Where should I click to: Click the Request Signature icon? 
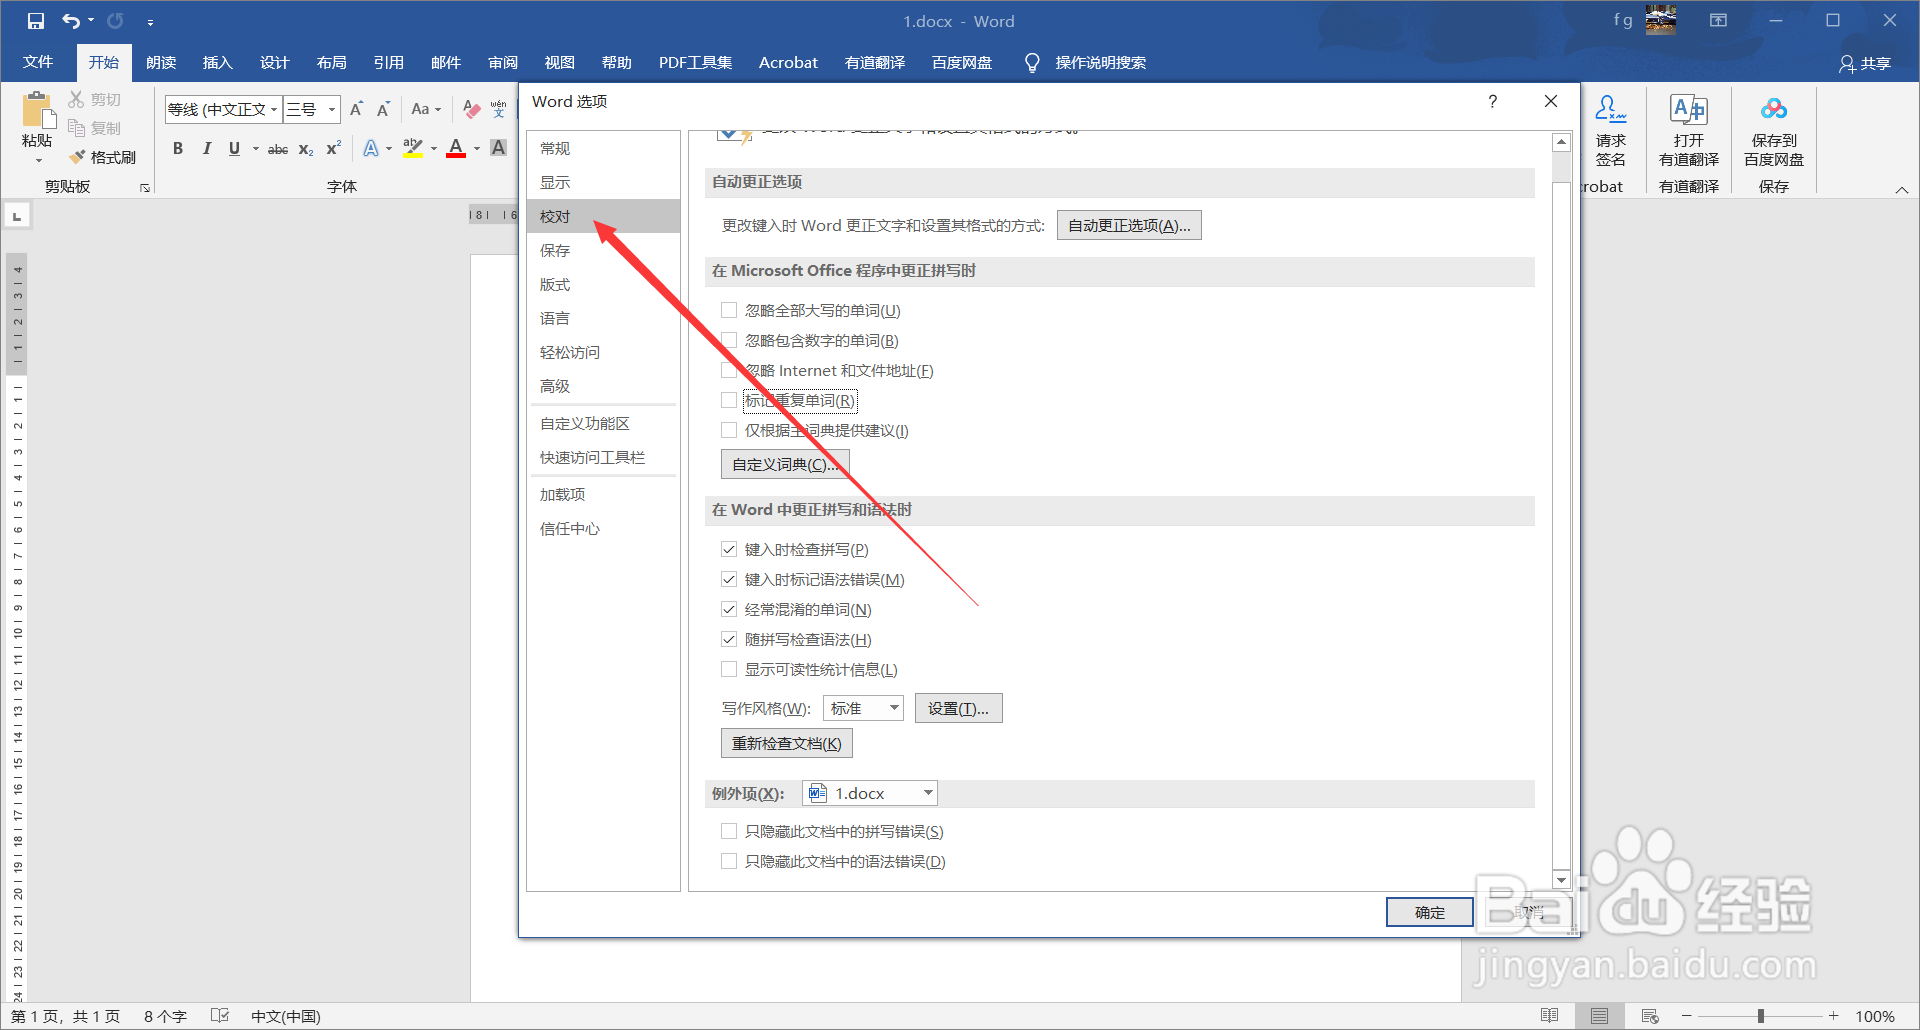[1610, 110]
